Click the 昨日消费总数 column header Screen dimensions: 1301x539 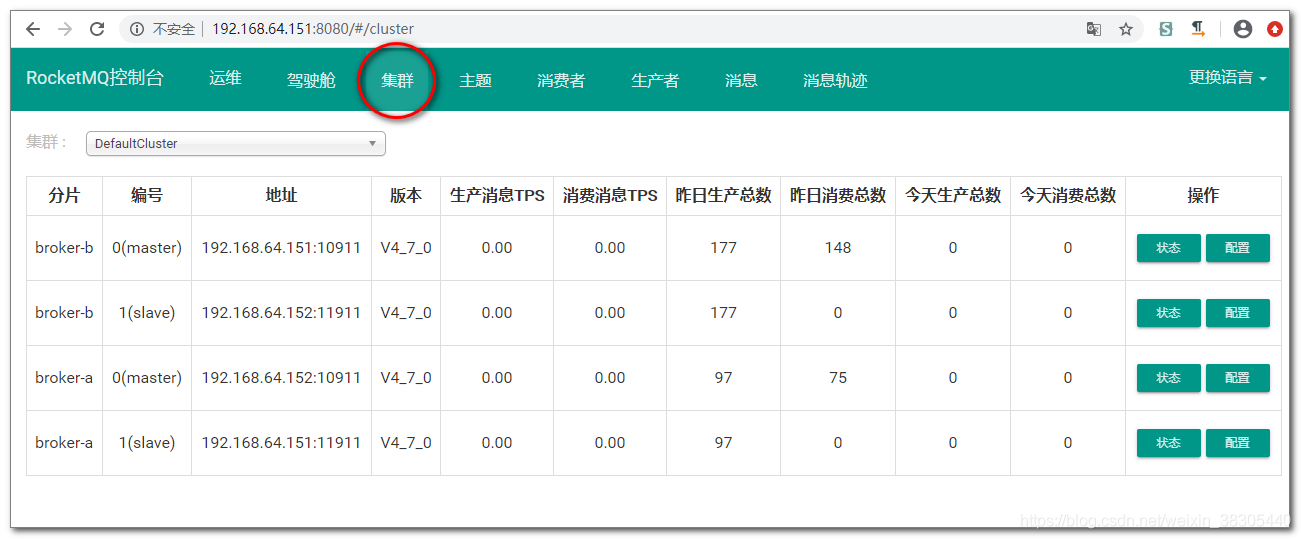click(838, 196)
